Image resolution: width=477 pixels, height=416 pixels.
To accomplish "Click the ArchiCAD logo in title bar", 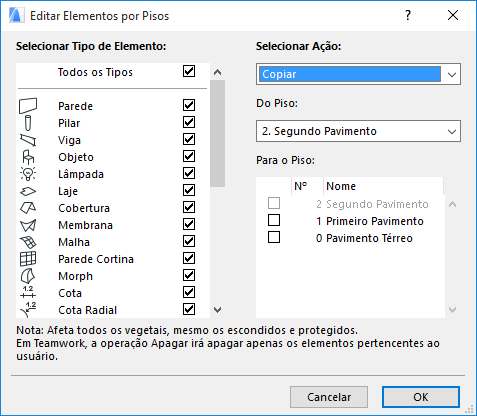I will click(x=17, y=16).
